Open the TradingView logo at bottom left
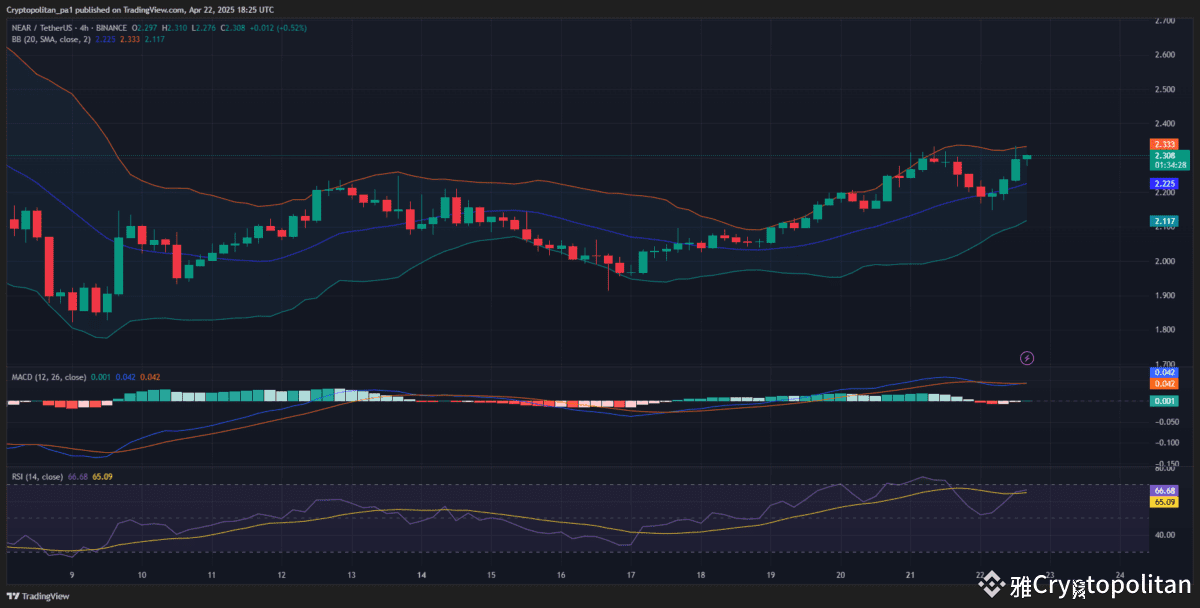Screen dimensions: 1200x608 (x=39, y=597)
